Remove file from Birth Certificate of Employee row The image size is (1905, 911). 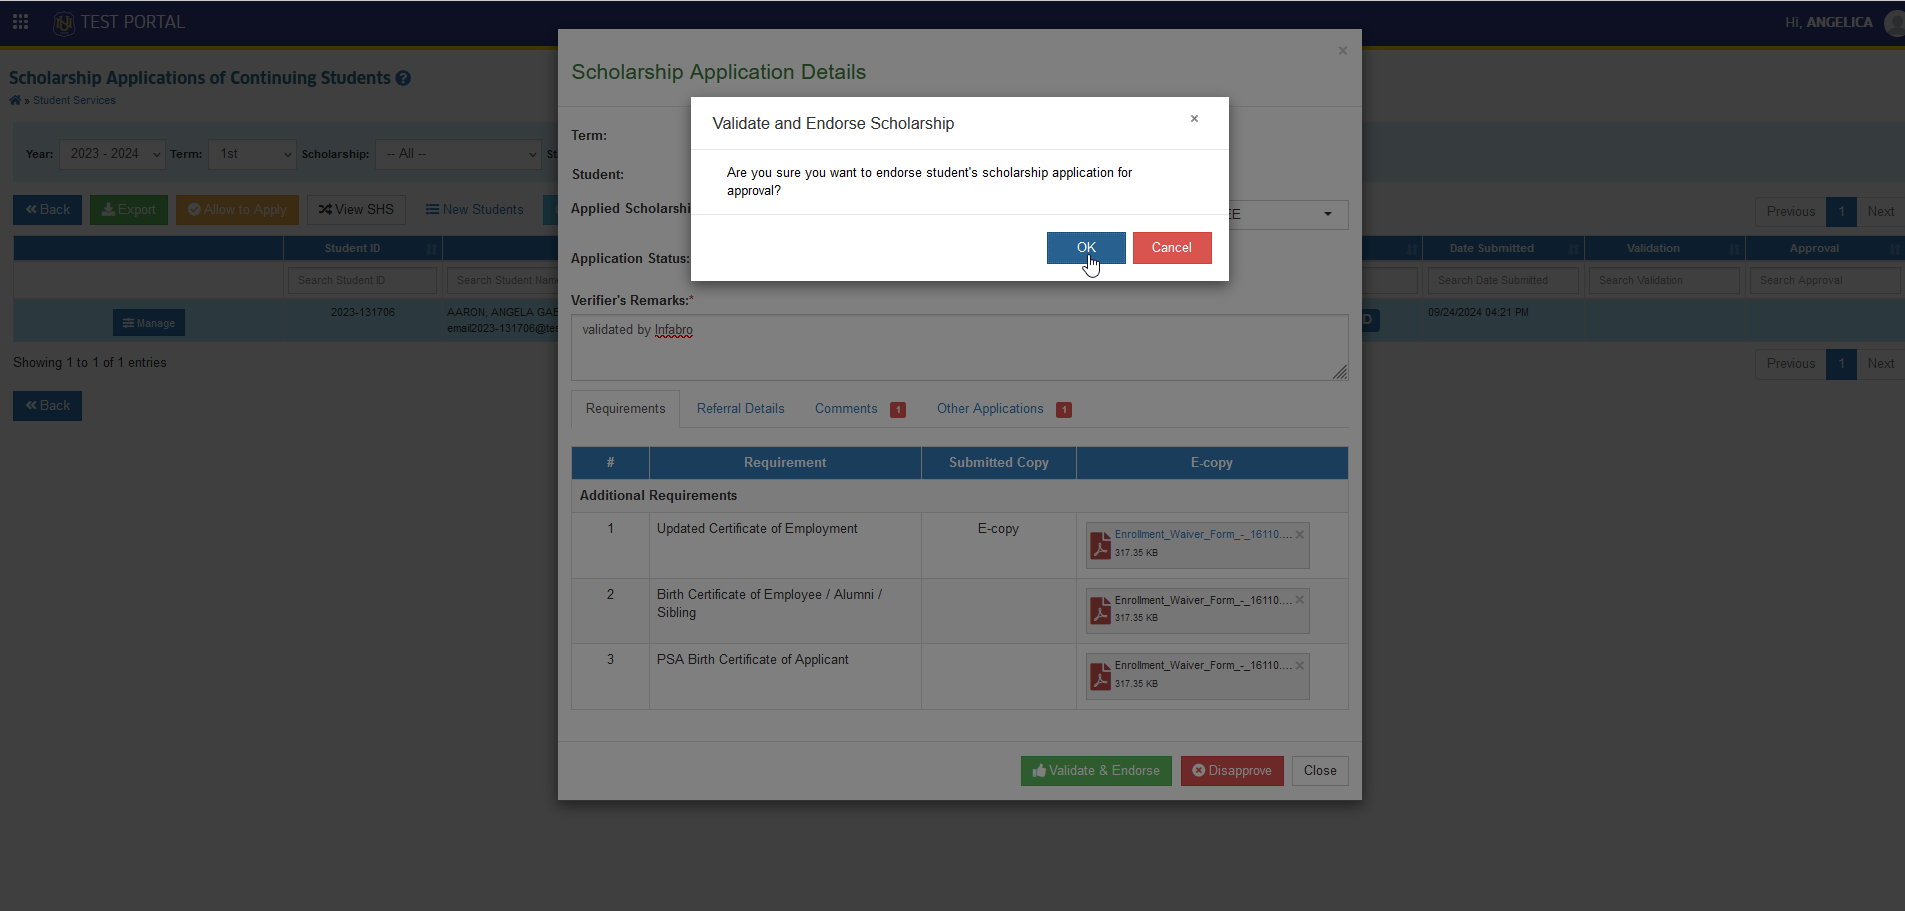click(1300, 600)
